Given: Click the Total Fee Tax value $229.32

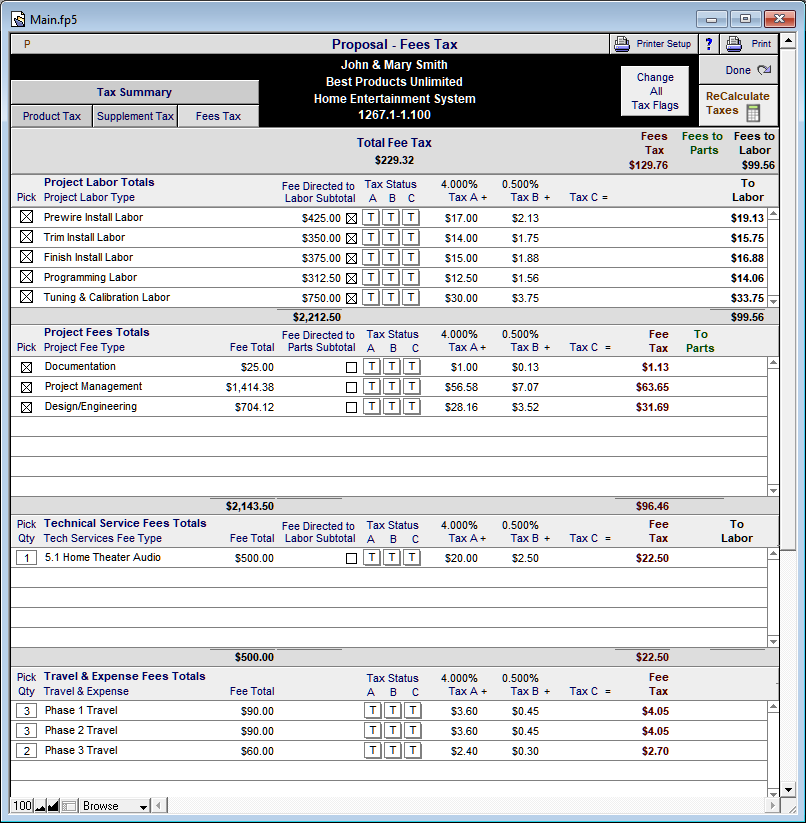Looking at the screenshot, I should (394, 160).
